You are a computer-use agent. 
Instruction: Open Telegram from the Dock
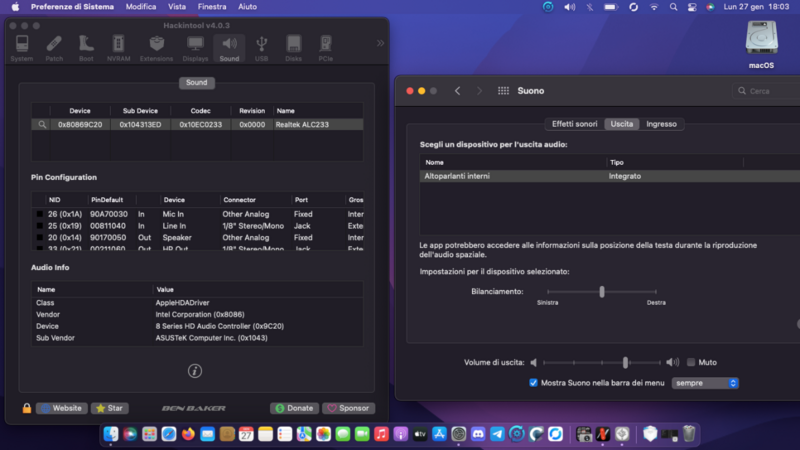[x=497, y=434]
